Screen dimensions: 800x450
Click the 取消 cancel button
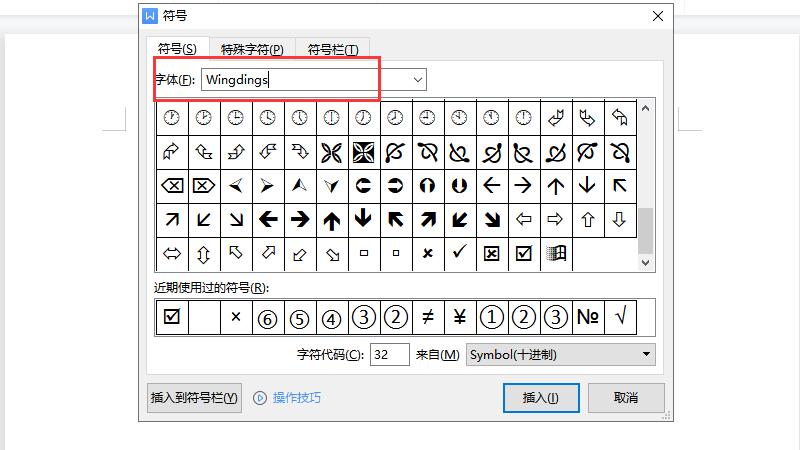(x=626, y=397)
